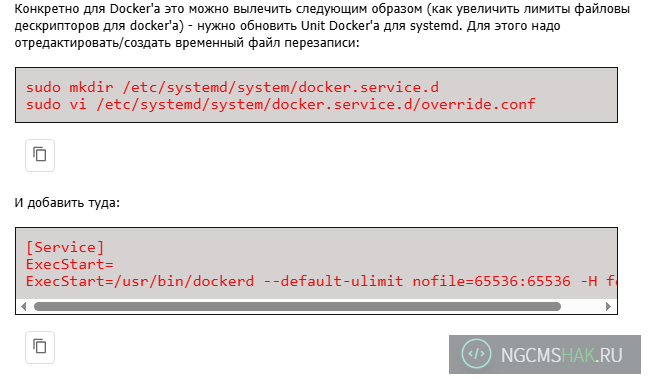The width and height of the screenshot is (651, 384).
Task: Click scrollbar track right of the thumb
Action: 582,307
